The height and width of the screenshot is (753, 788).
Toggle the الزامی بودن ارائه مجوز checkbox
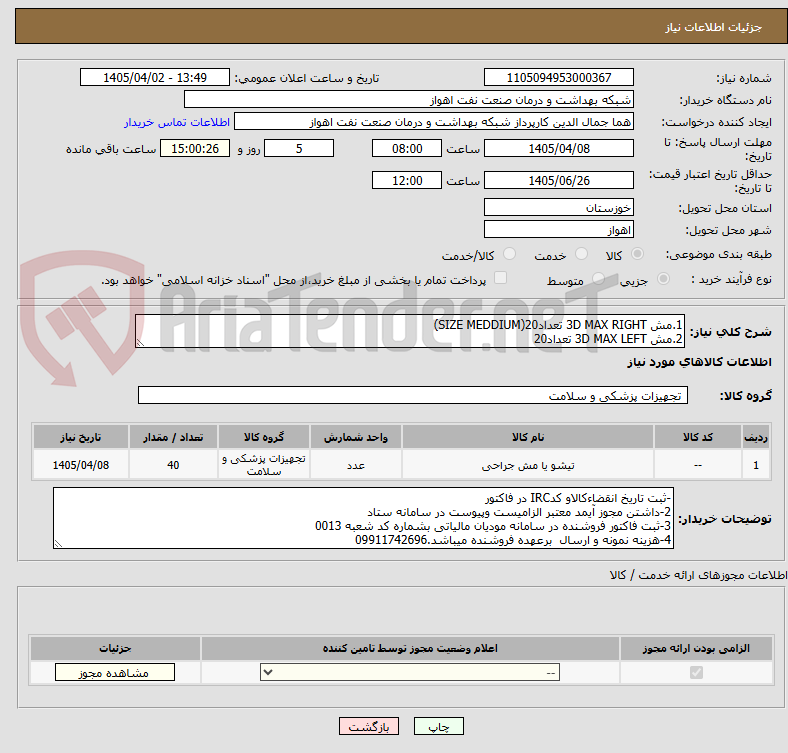pos(696,673)
